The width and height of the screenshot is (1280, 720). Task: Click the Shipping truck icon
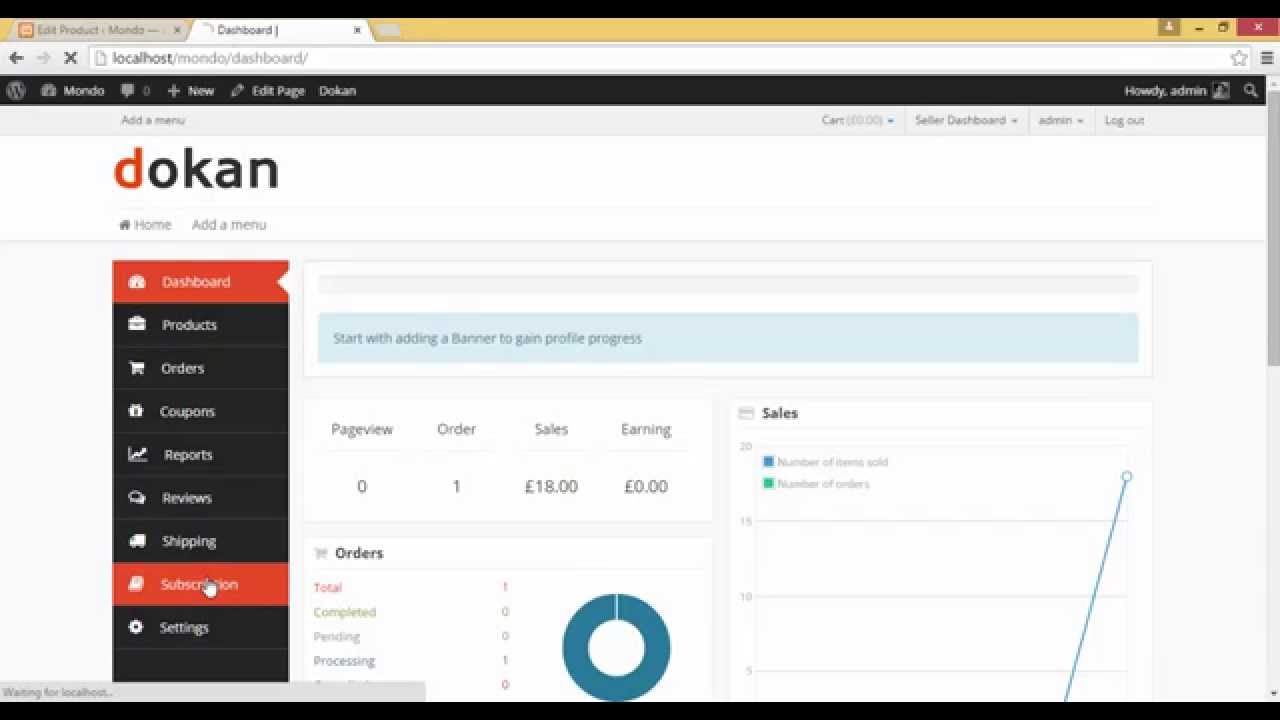coord(137,541)
